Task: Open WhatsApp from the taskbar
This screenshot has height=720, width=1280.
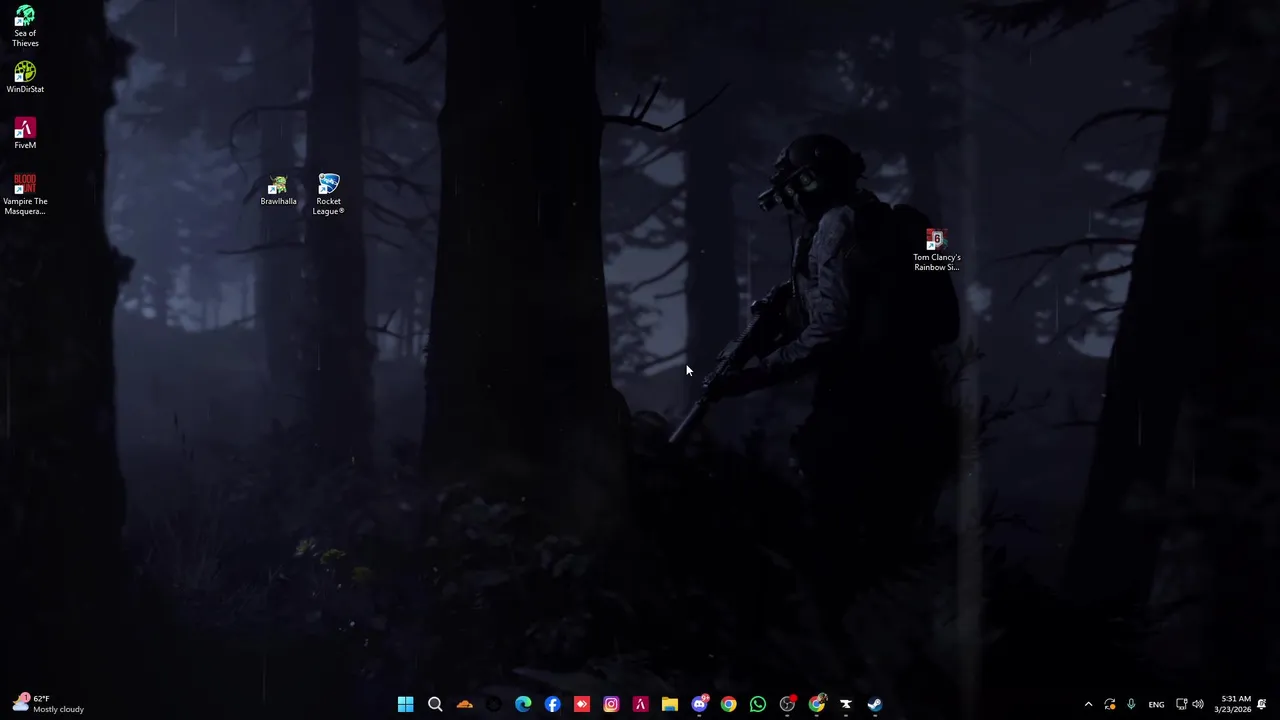Action: pos(757,704)
